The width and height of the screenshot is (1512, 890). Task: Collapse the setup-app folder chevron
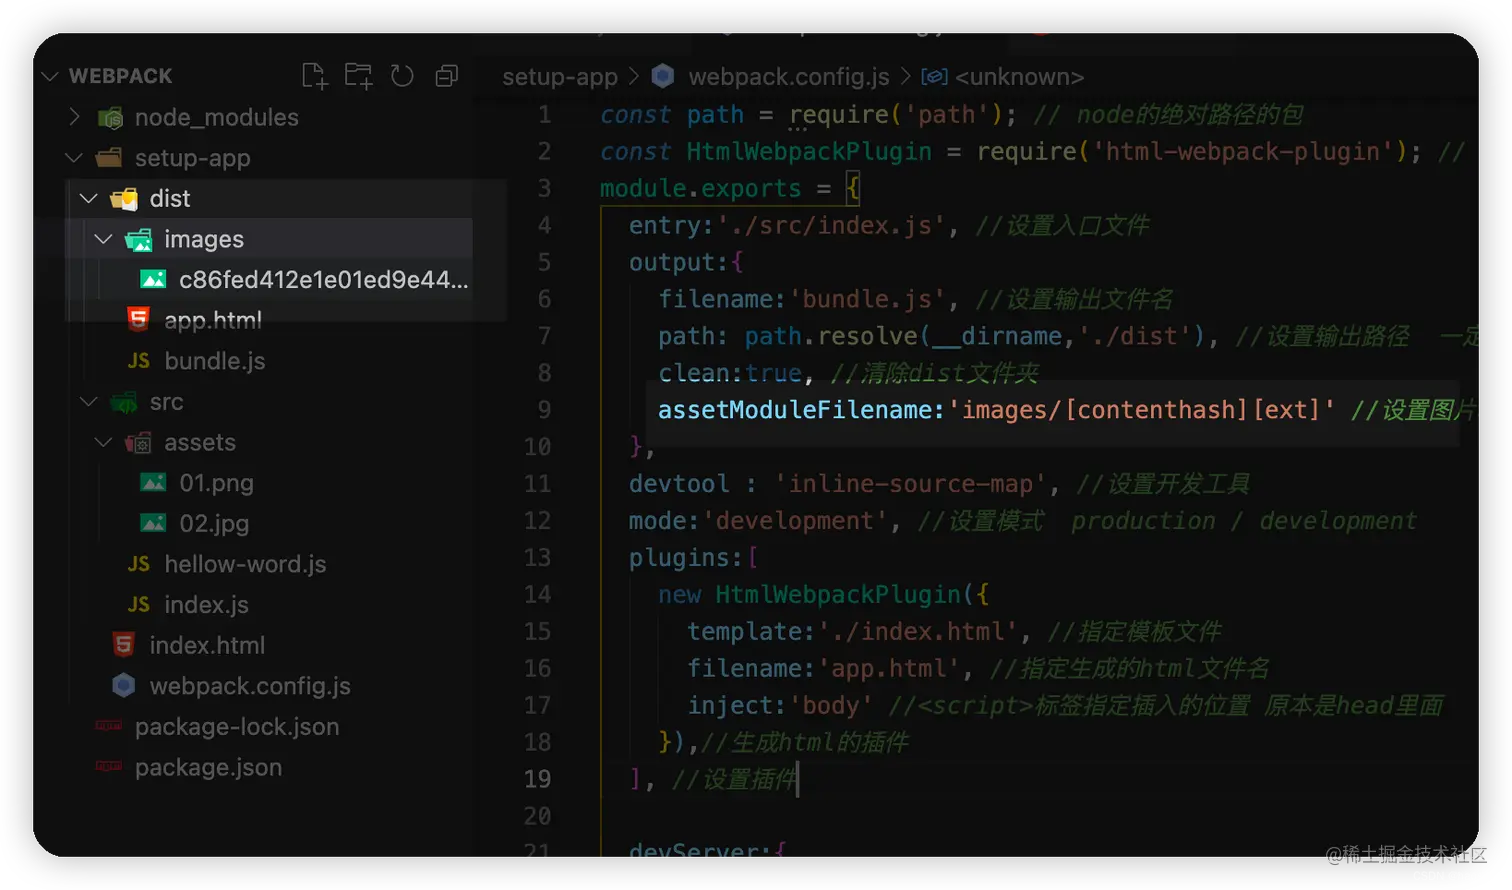click(73, 158)
